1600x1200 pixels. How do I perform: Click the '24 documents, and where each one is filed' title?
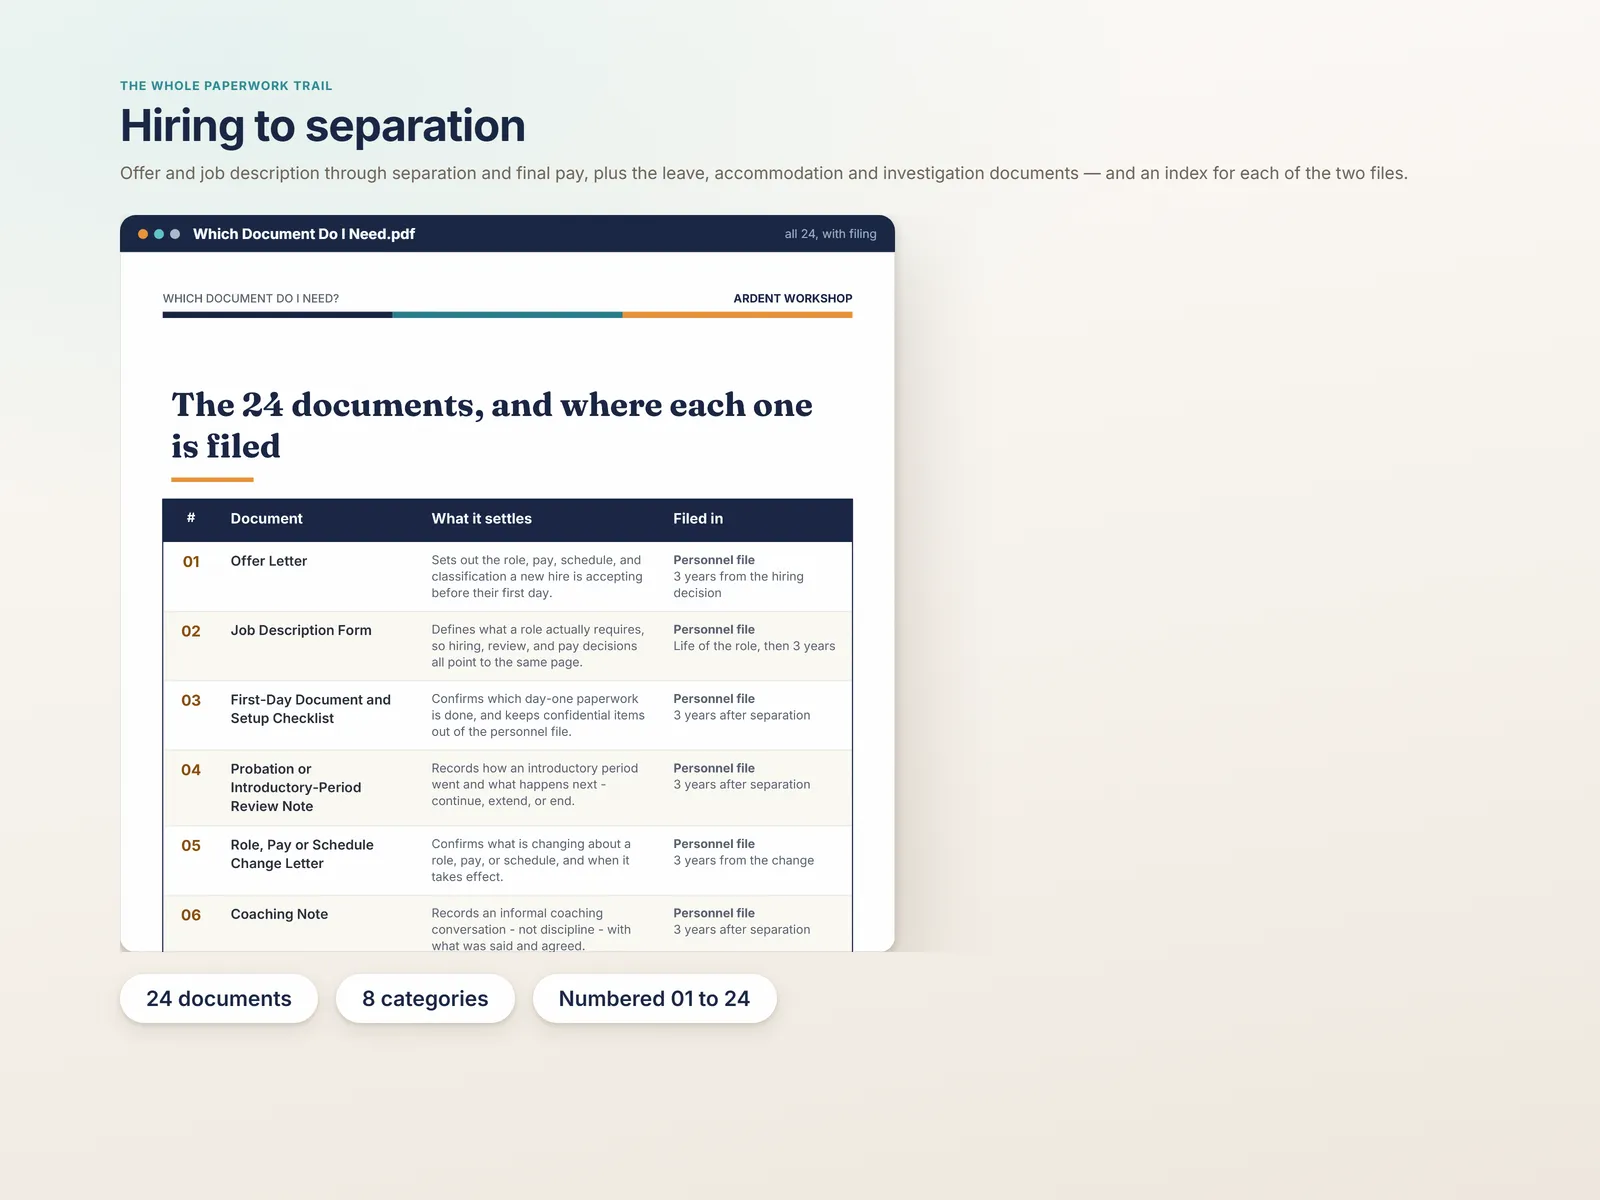coord(492,425)
